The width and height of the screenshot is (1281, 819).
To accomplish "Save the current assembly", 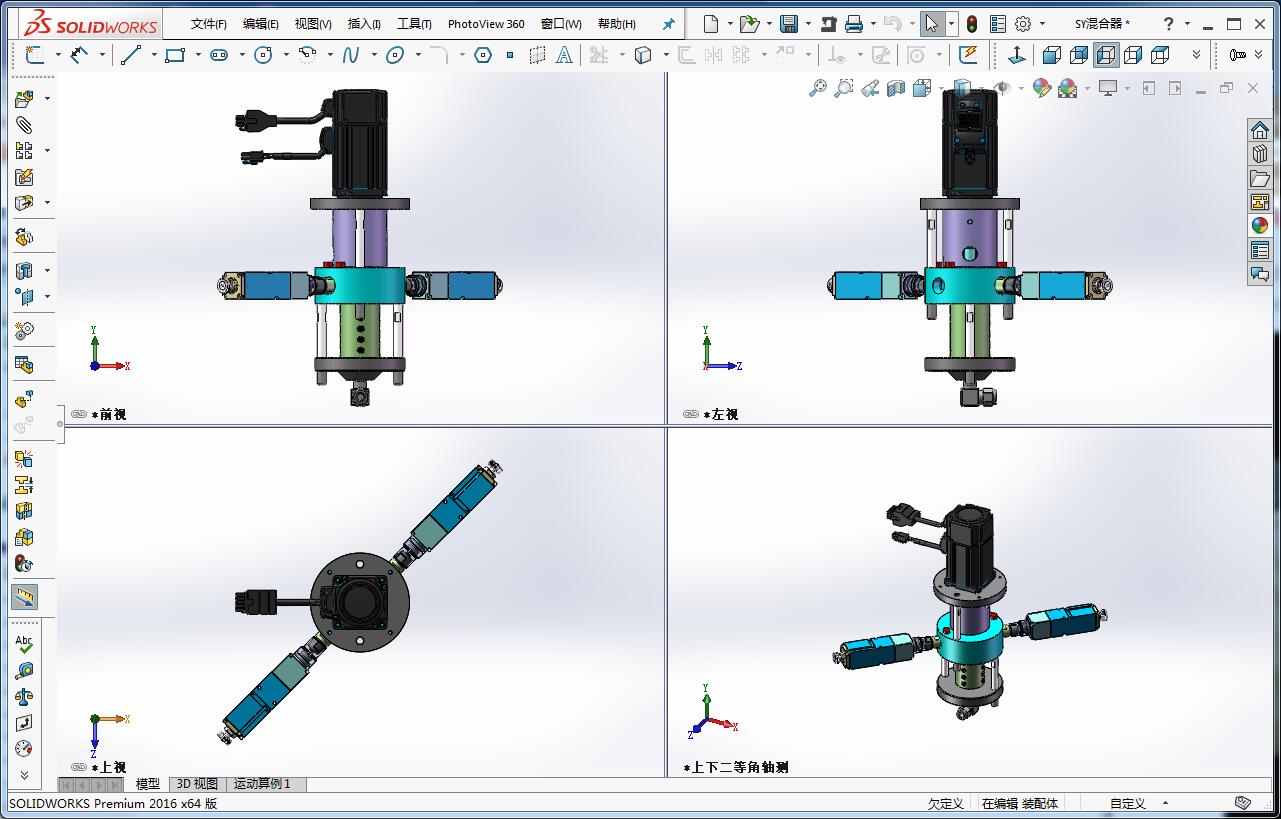I will tap(789, 24).
